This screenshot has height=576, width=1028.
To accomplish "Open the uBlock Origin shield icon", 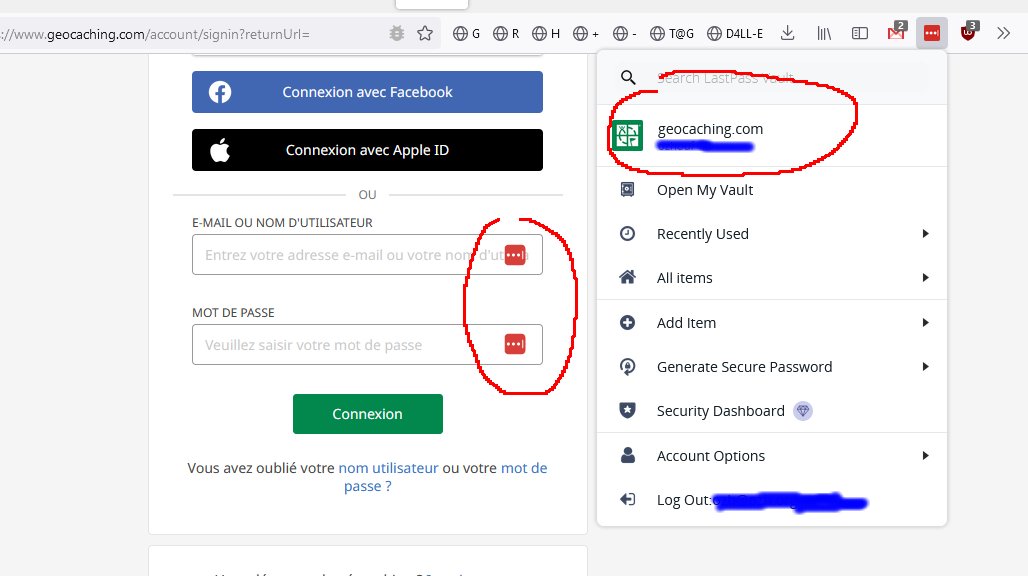I will (x=968, y=32).
